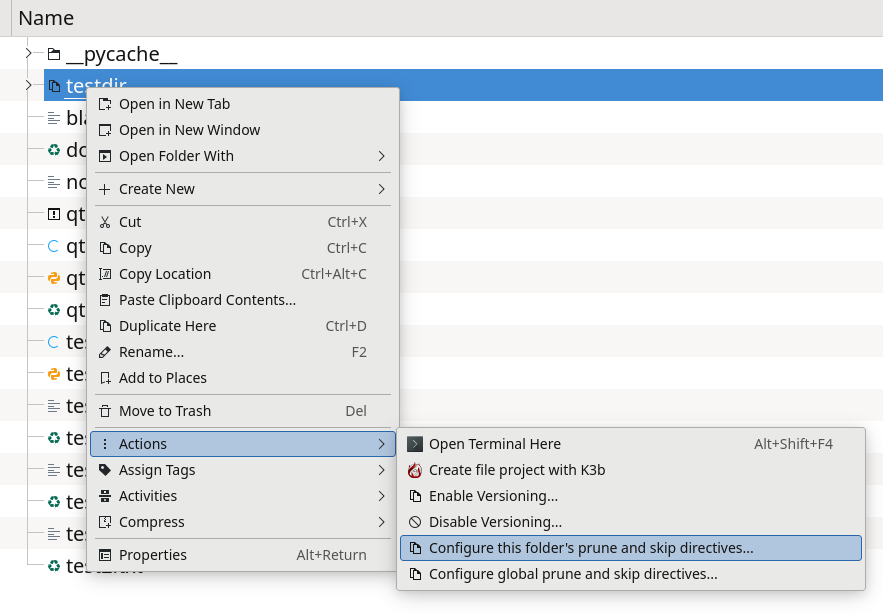
Task: Click the Properties icon
Action: pos(105,555)
